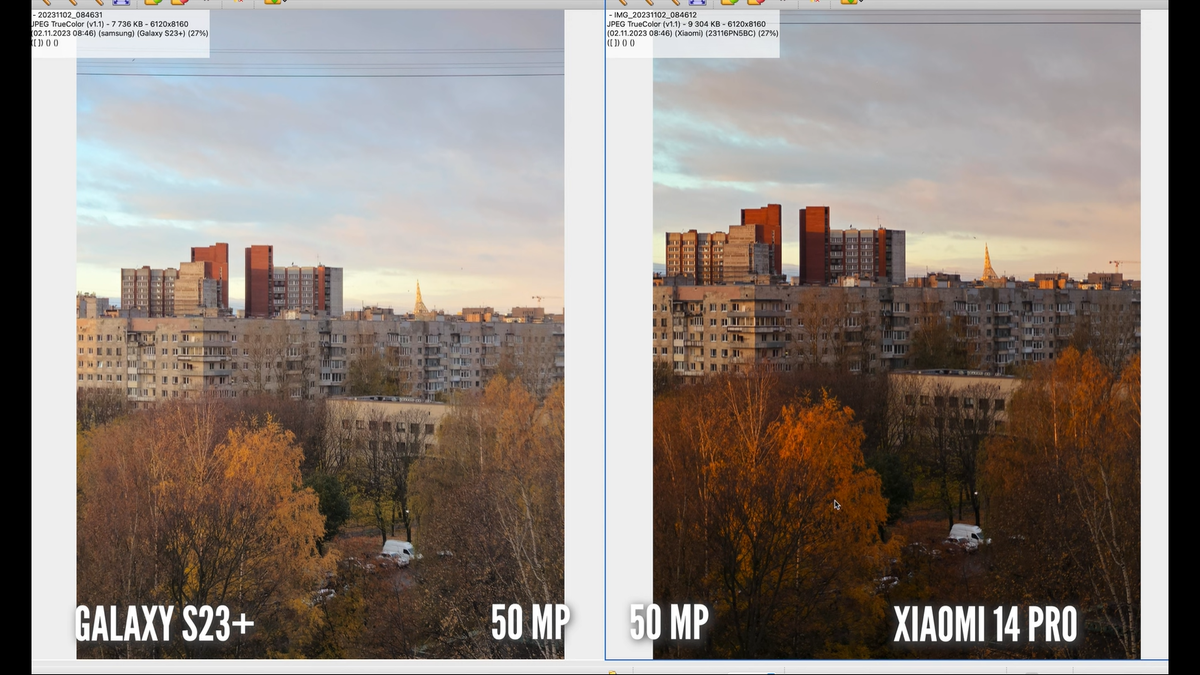Click the filename text 20231102_084631
Screen dimensions: 1200x675
tap(70, 15)
